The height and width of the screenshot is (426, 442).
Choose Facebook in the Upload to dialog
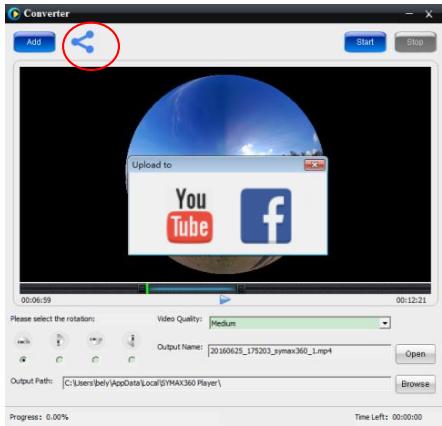click(x=266, y=216)
